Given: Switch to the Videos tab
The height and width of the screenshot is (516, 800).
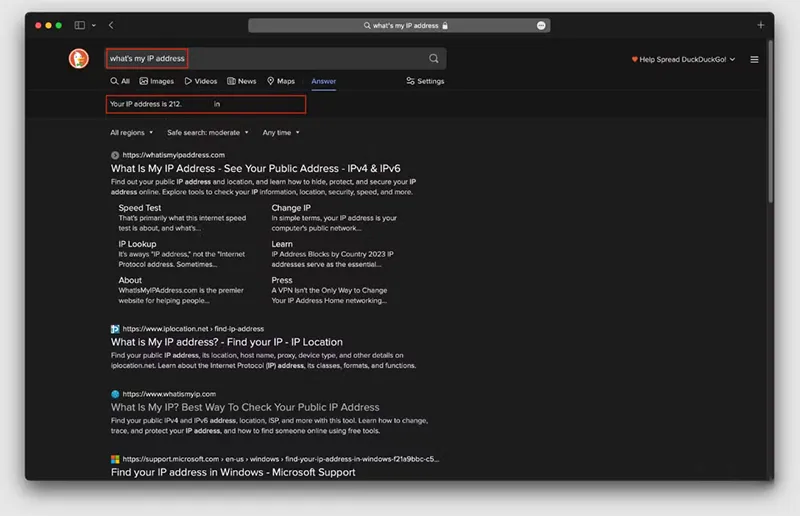Looking at the screenshot, I should [x=200, y=81].
